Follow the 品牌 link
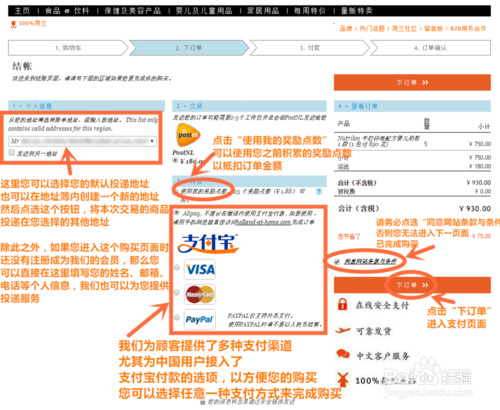 tap(346, 29)
